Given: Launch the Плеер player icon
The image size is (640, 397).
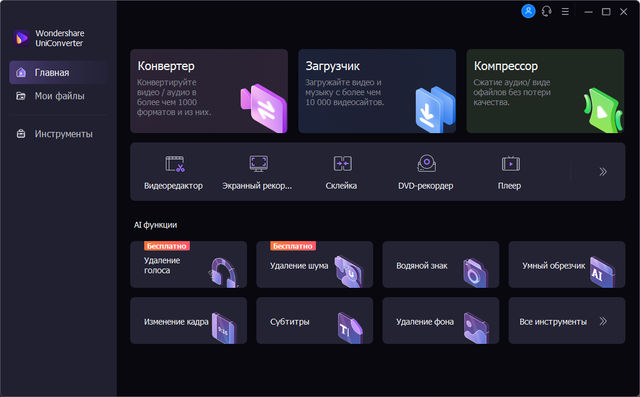Looking at the screenshot, I should tap(511, 164).
